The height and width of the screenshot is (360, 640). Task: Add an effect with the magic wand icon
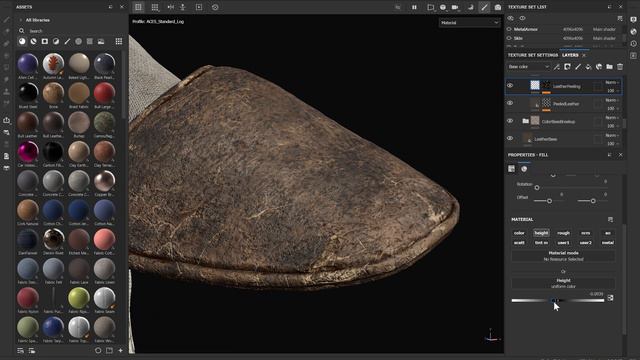coord(557,67)
